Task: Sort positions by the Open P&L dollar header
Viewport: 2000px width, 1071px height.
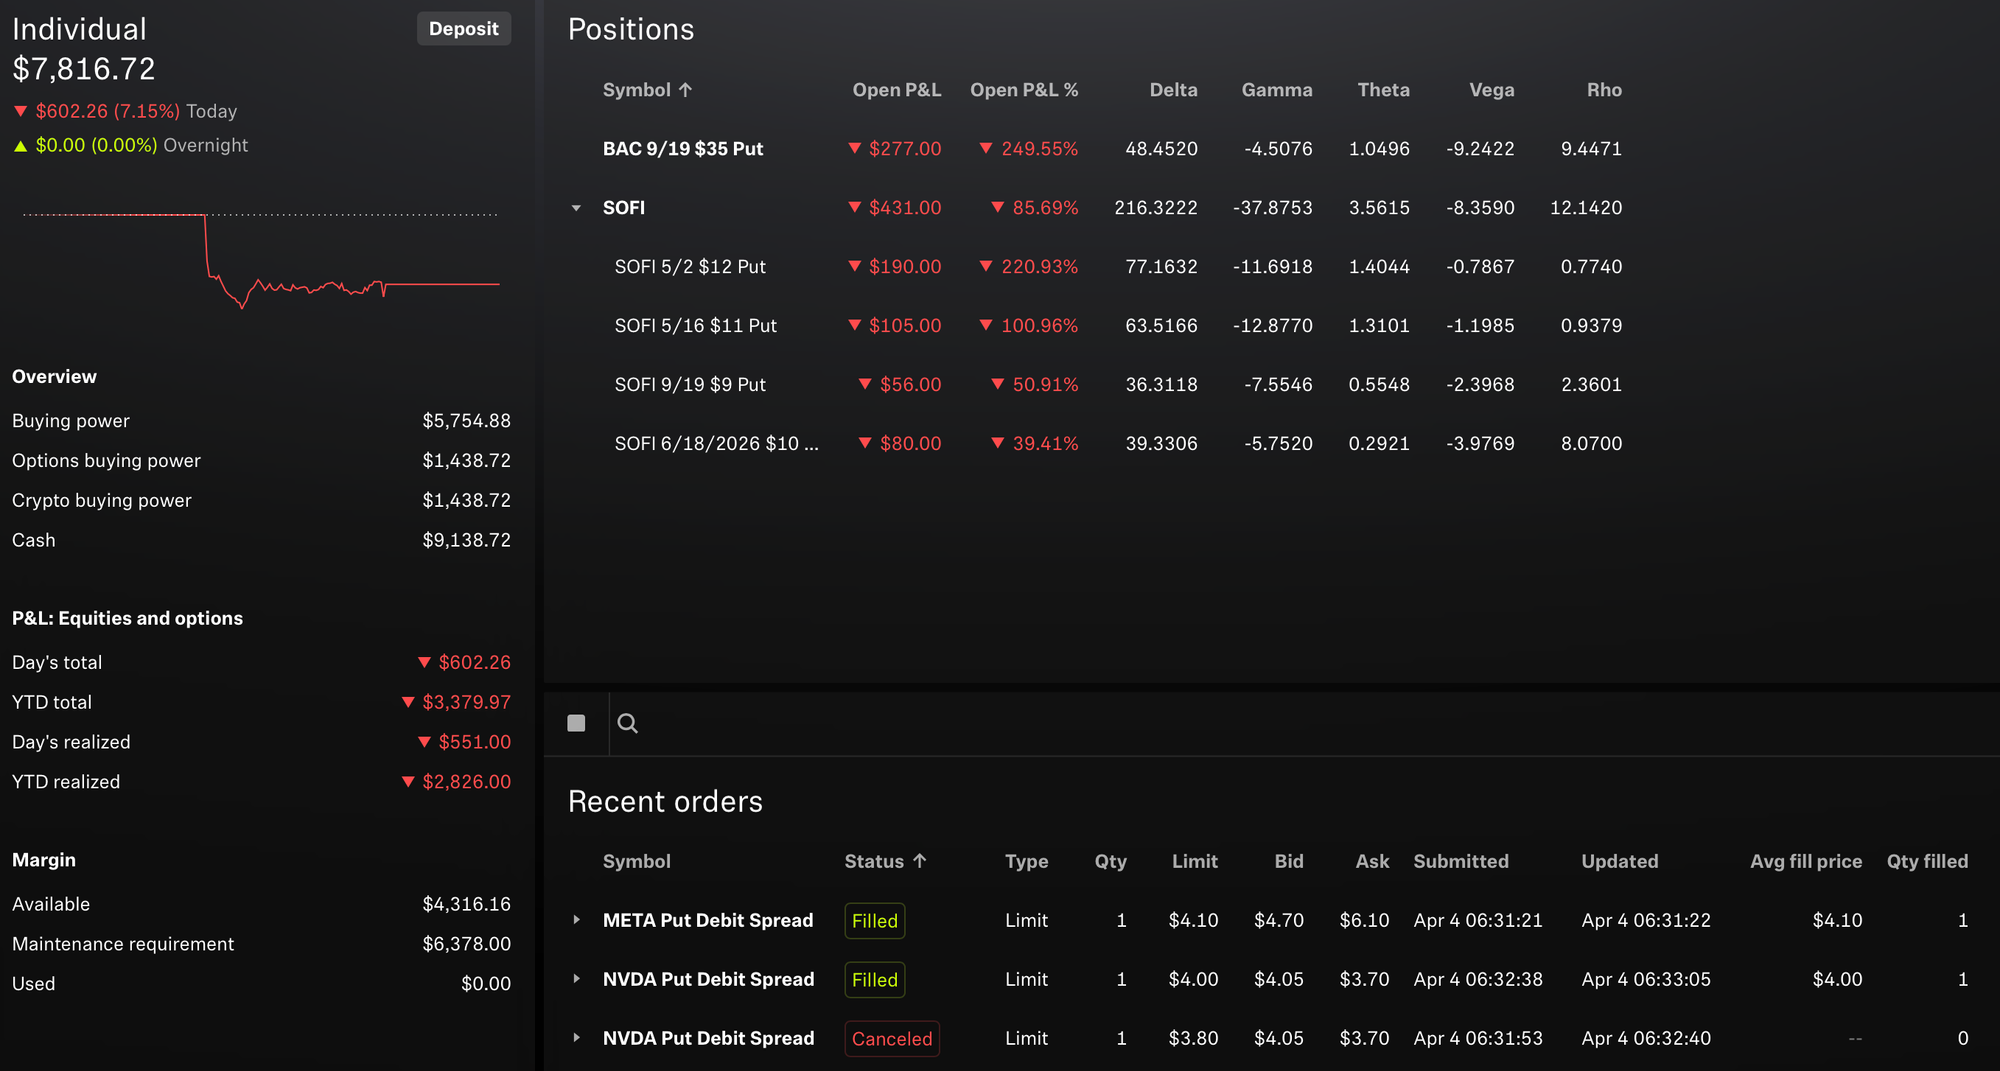Action: (x=896, y=90)
